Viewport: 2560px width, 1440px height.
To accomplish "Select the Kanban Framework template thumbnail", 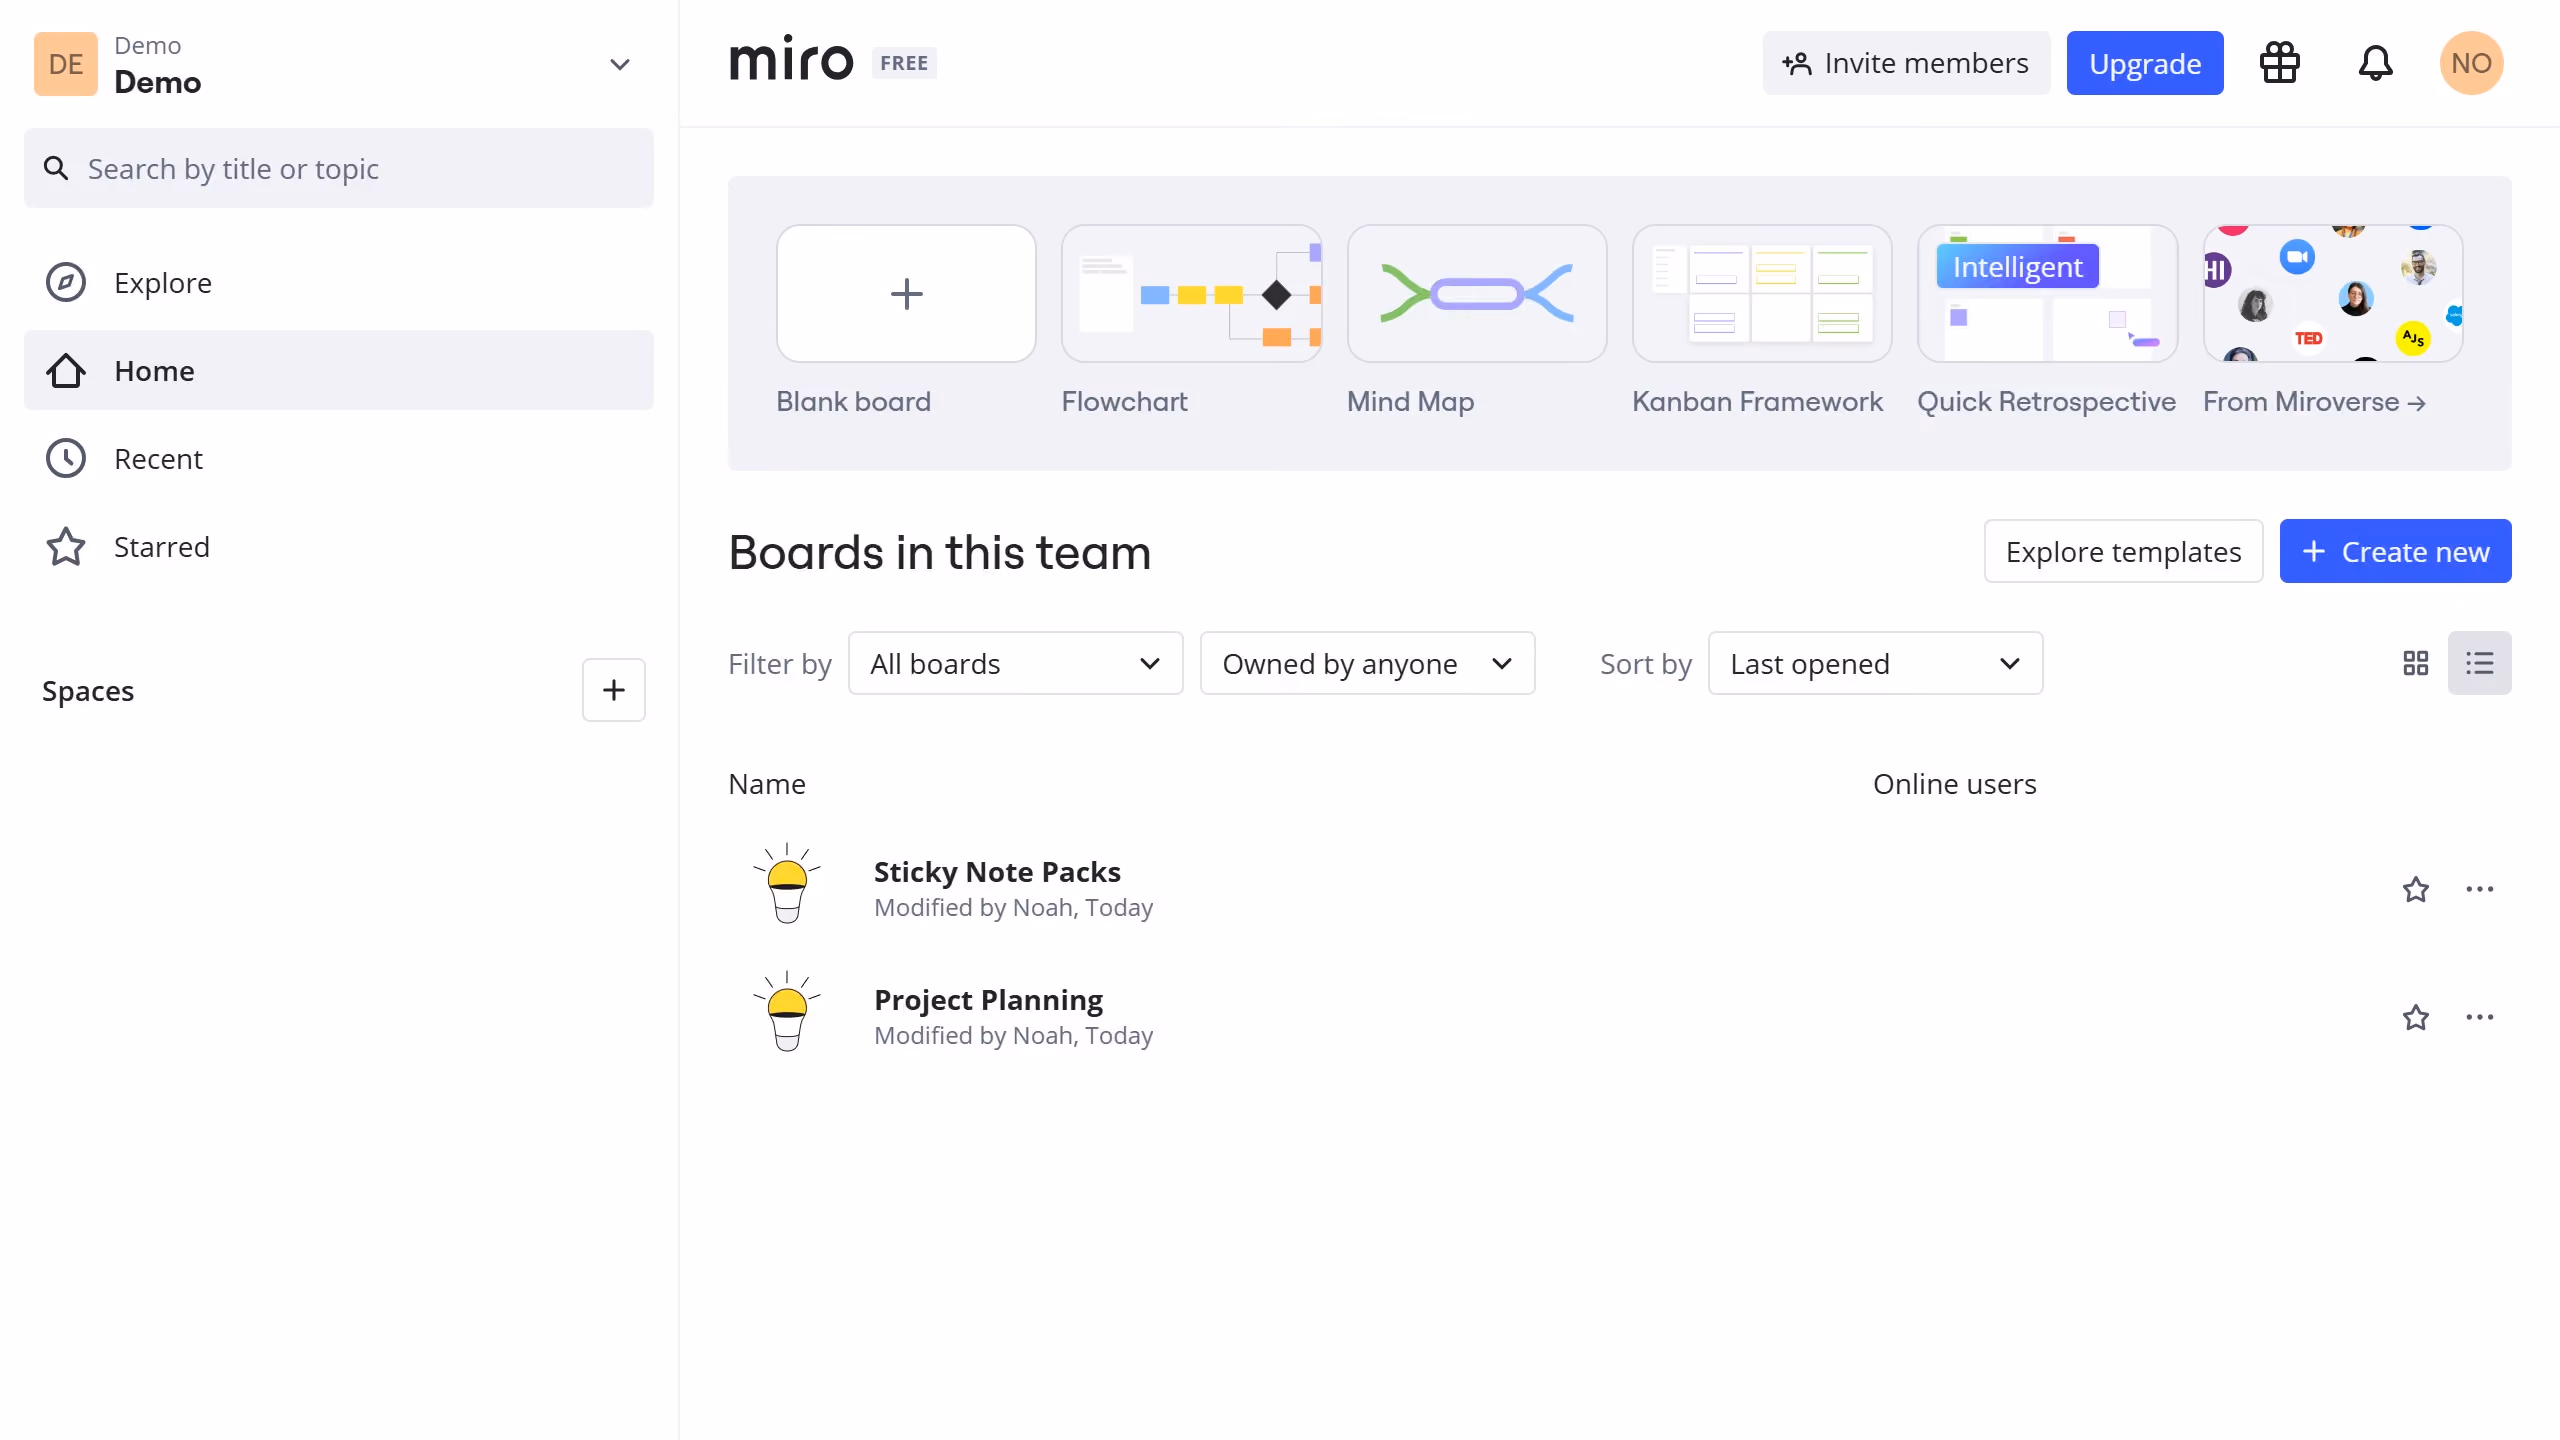I will [1762, 293].
